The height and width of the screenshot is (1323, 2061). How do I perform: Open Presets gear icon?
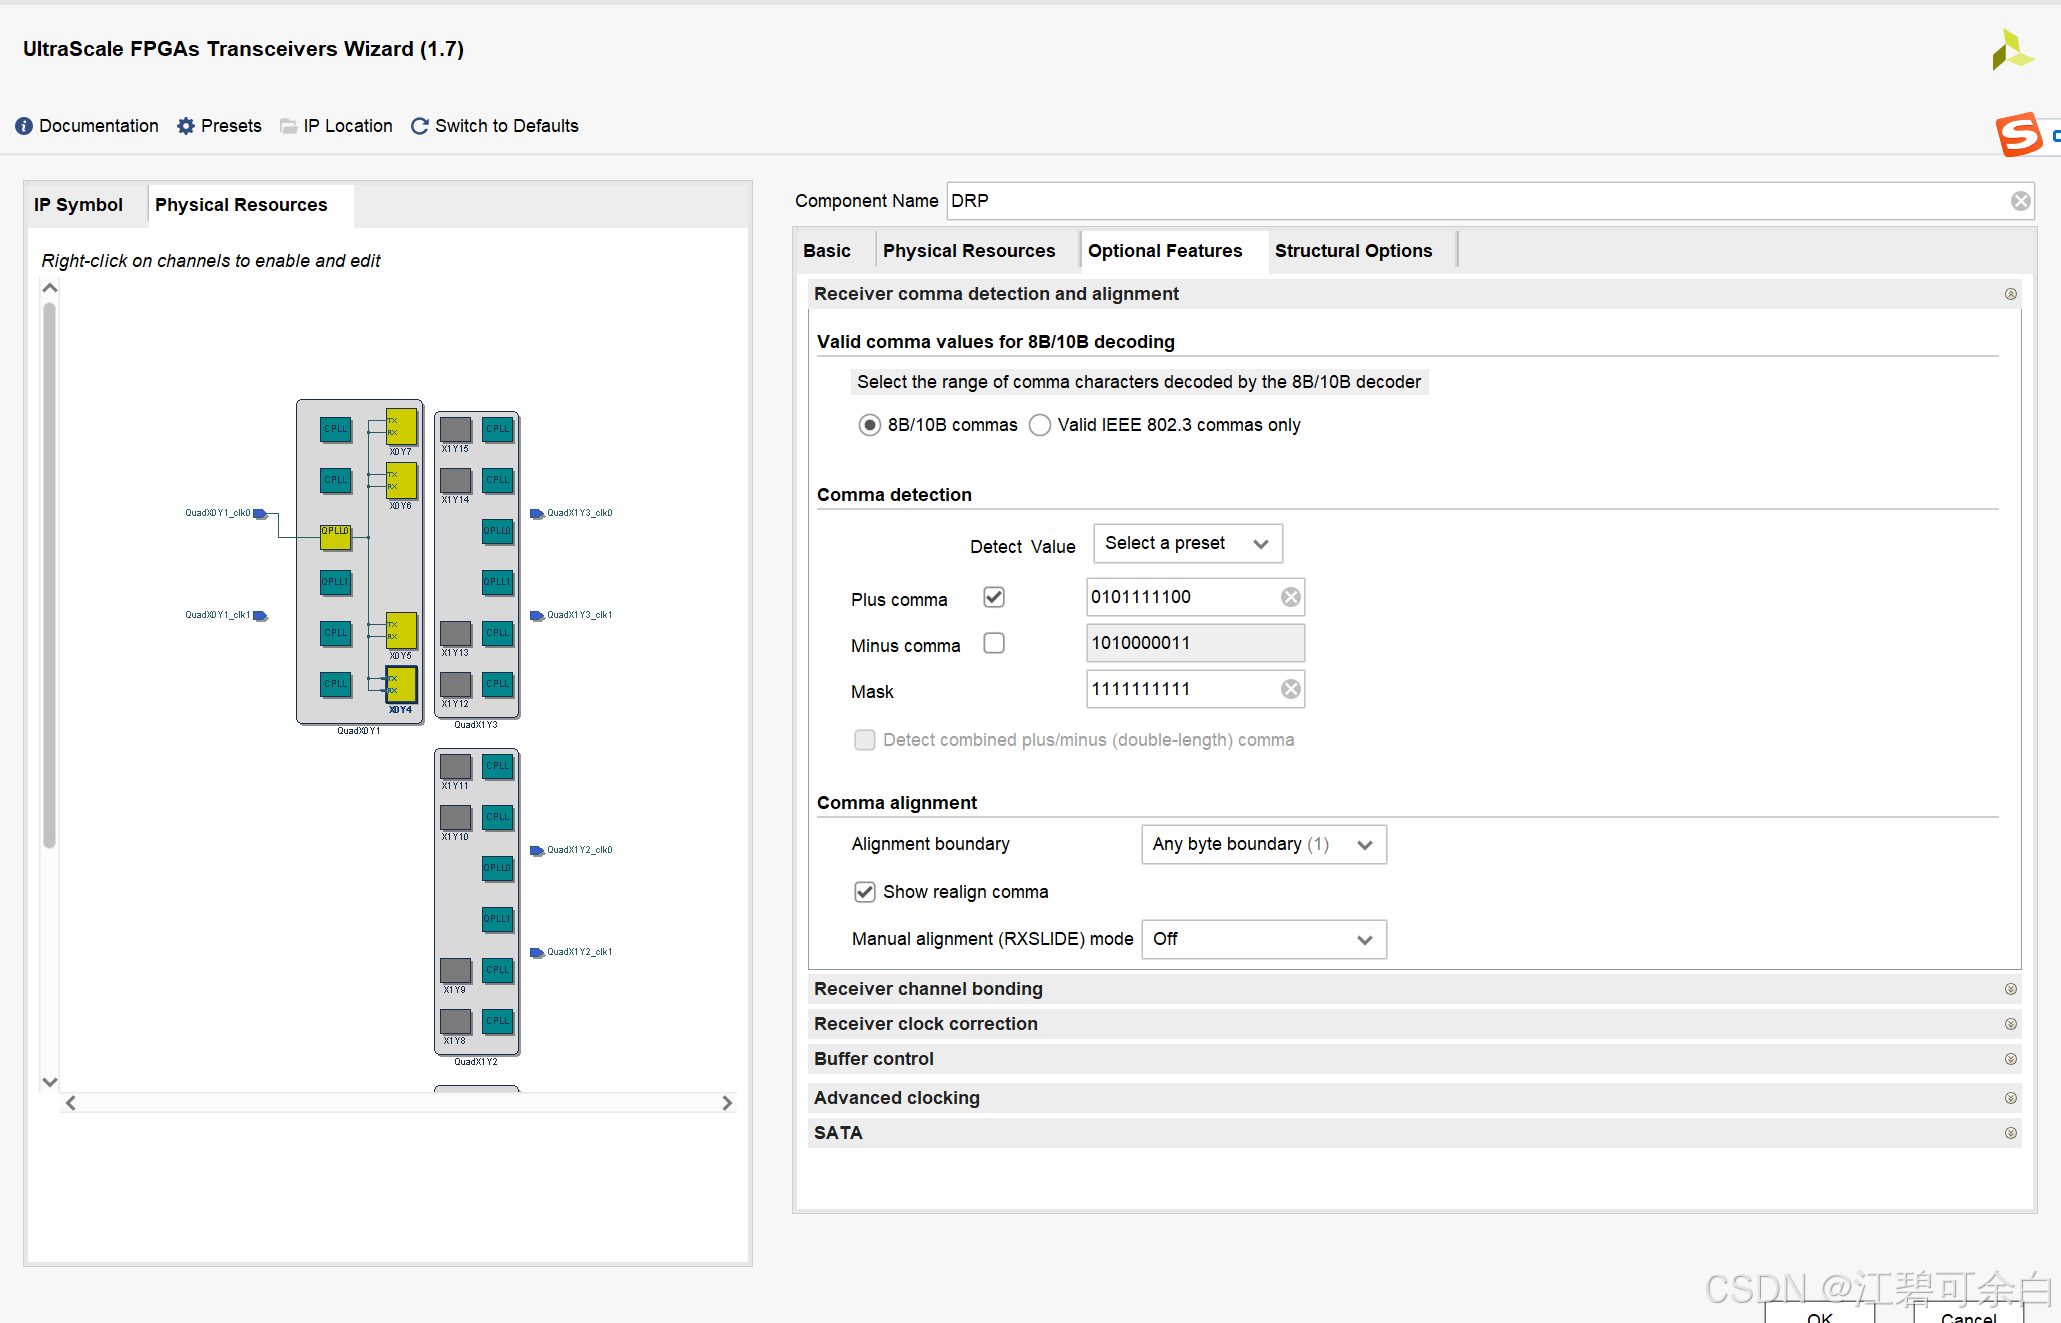click(x=186, y=126)
